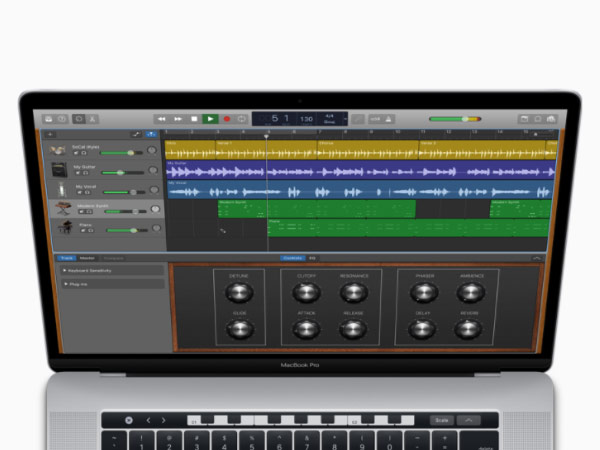This screenshot has height=450, width=600.
Task: Switch to the Master tab
Action: [x=88, y=258]
